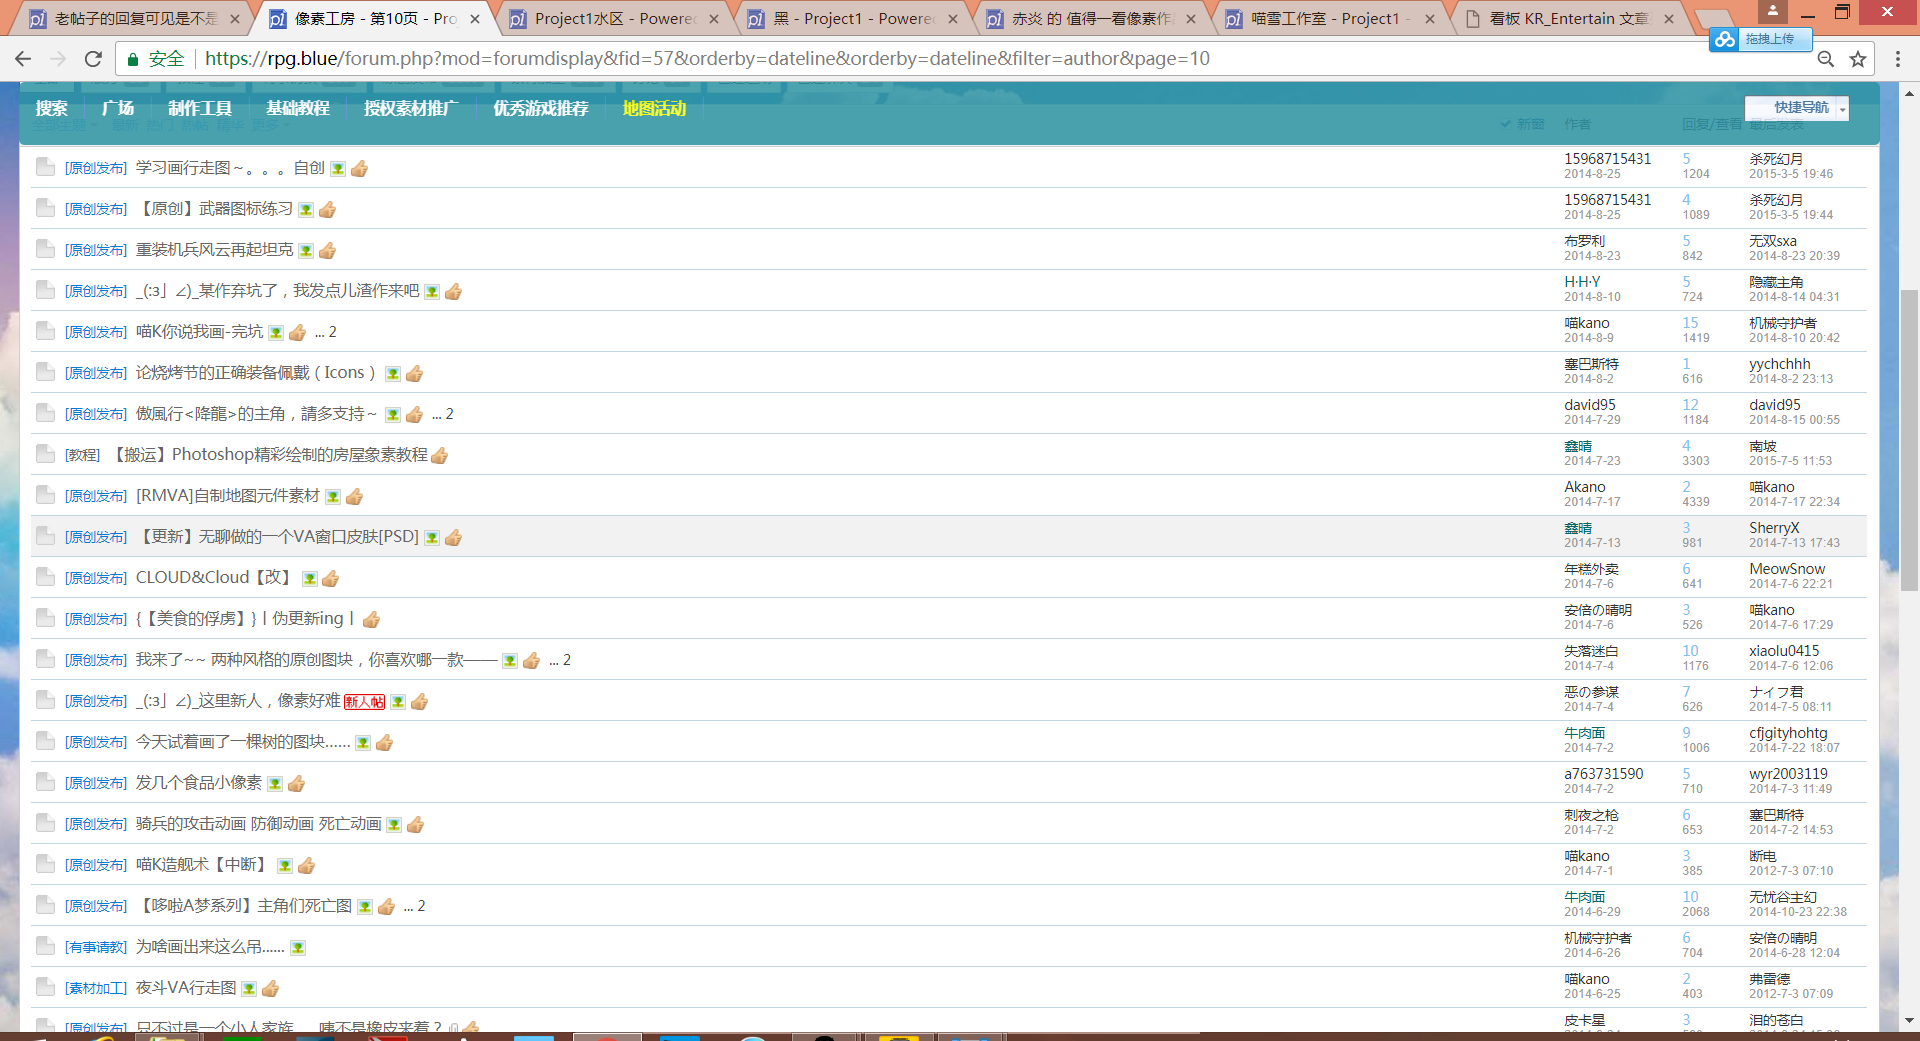Open author profile david95 in author column
The image size is (1920, 1041).
(1589, 405)
